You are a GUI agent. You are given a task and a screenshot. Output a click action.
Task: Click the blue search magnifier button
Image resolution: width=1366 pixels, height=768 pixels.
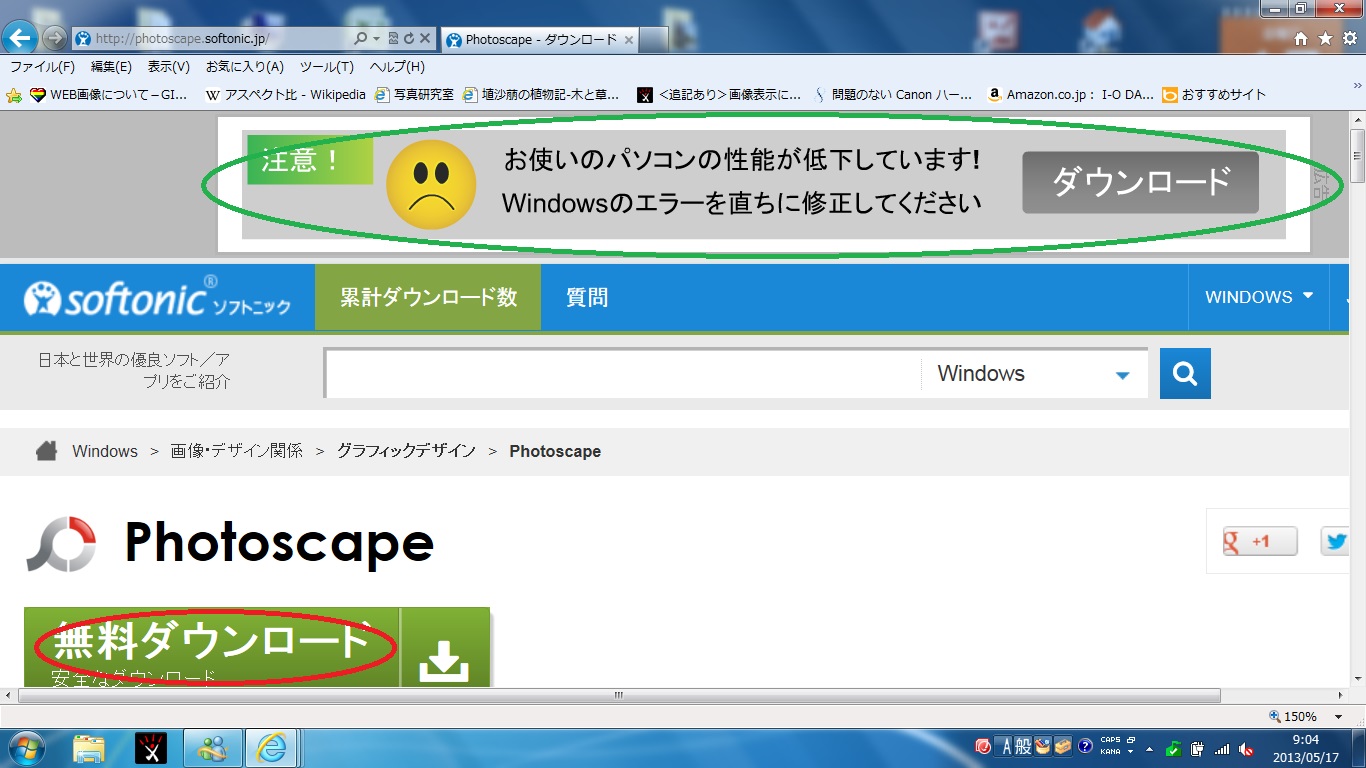(1185, 373)
